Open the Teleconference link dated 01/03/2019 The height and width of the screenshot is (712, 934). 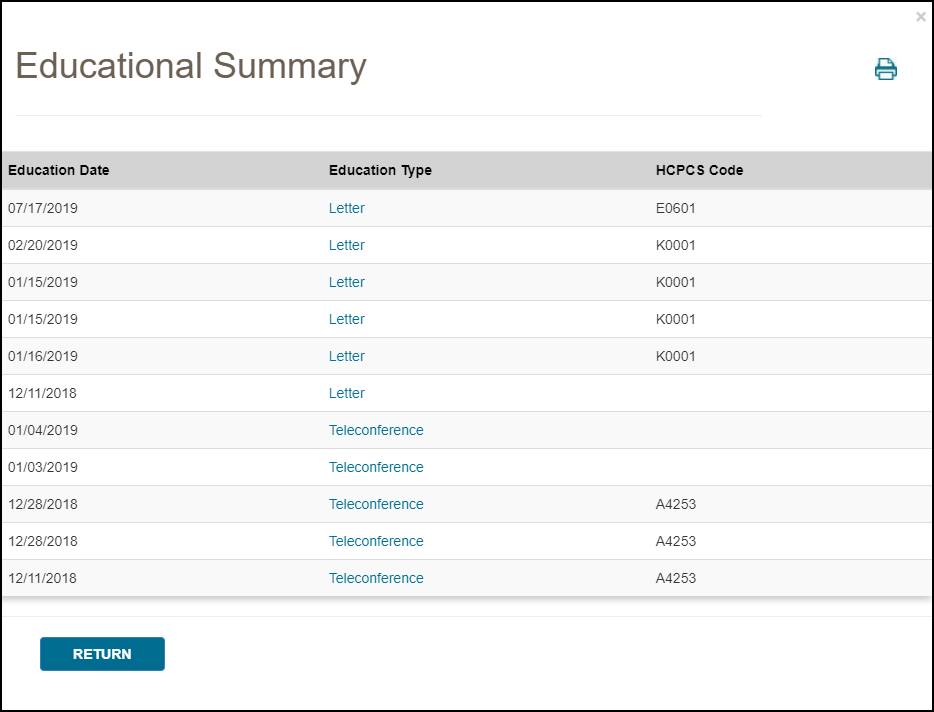point(376,467)
